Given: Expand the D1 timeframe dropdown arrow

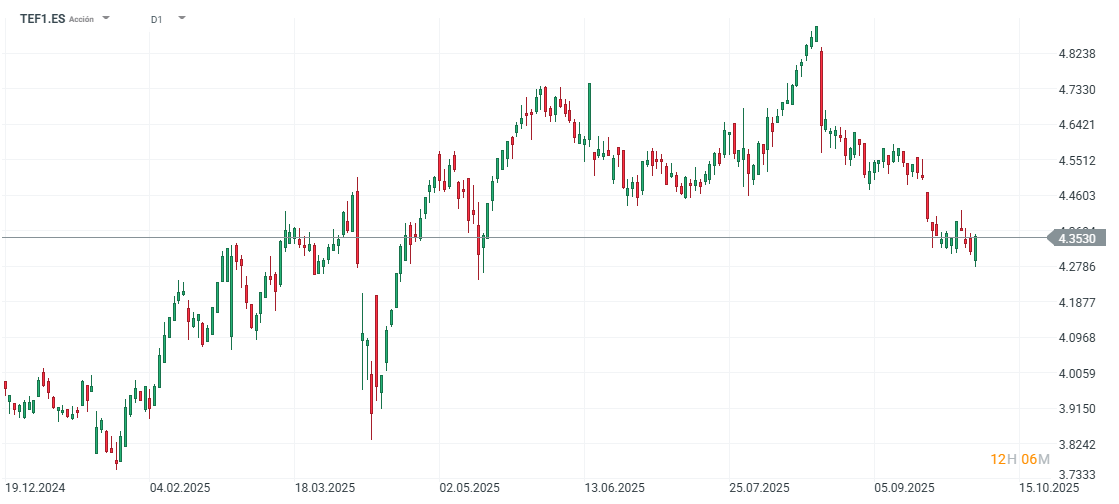Looking at the screenshot, I should coord(181,18).
